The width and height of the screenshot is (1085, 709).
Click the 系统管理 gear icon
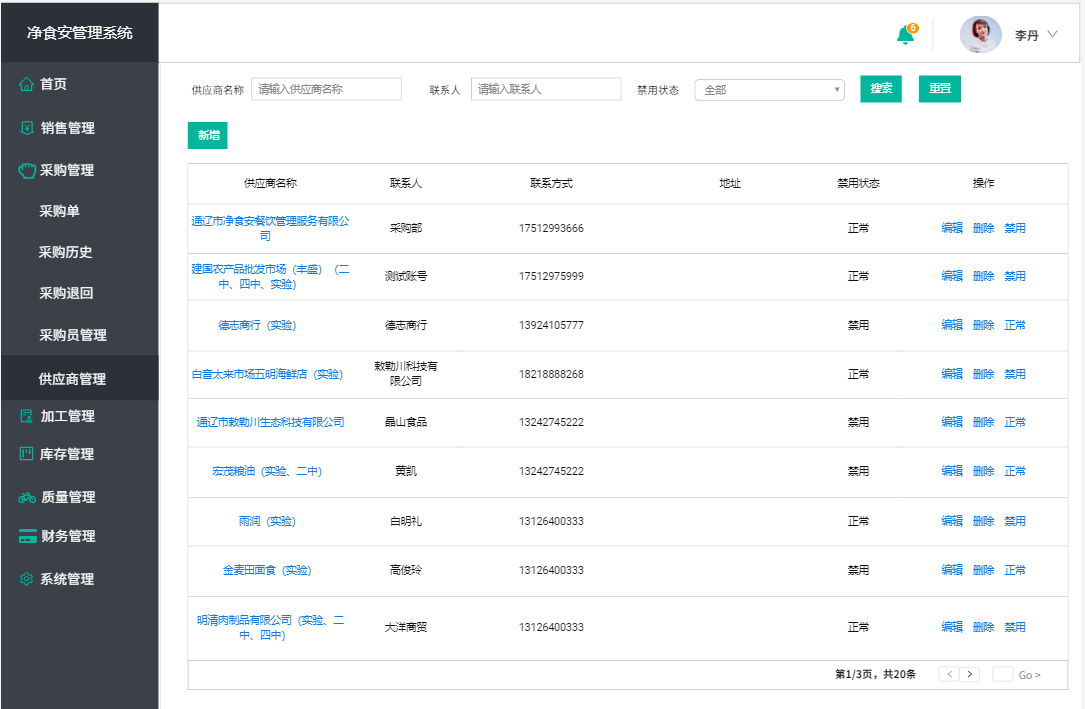coord(26,579)
